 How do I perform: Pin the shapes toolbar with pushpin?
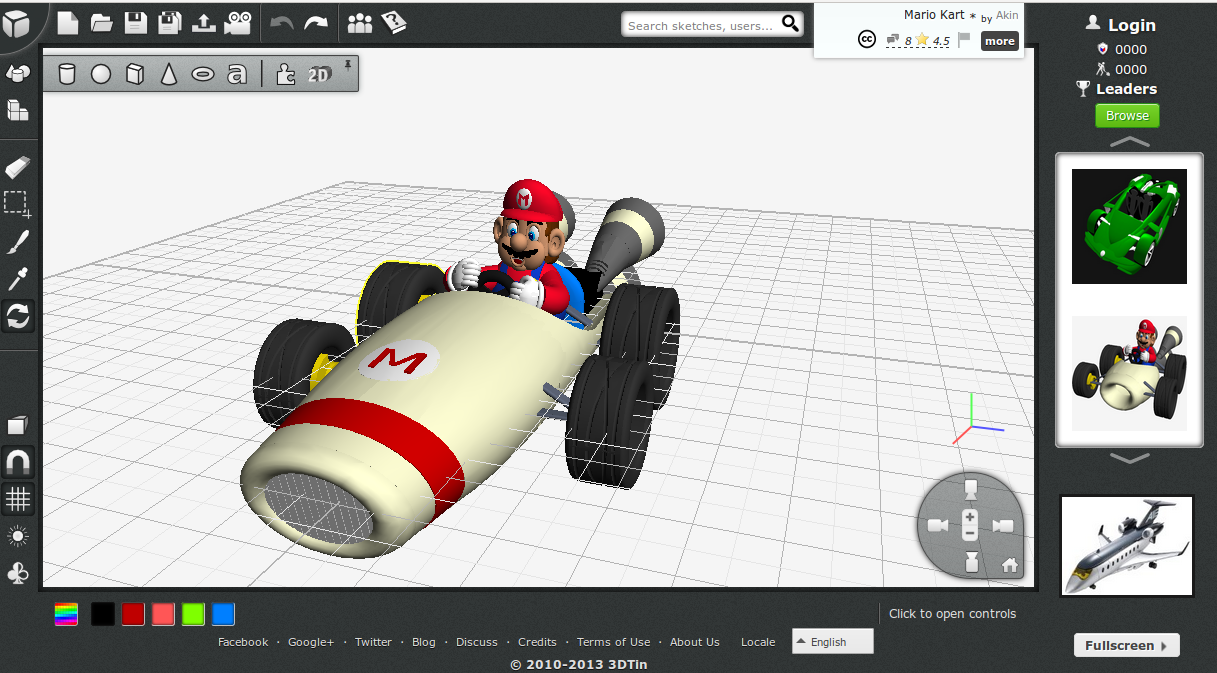pos(348,65)
